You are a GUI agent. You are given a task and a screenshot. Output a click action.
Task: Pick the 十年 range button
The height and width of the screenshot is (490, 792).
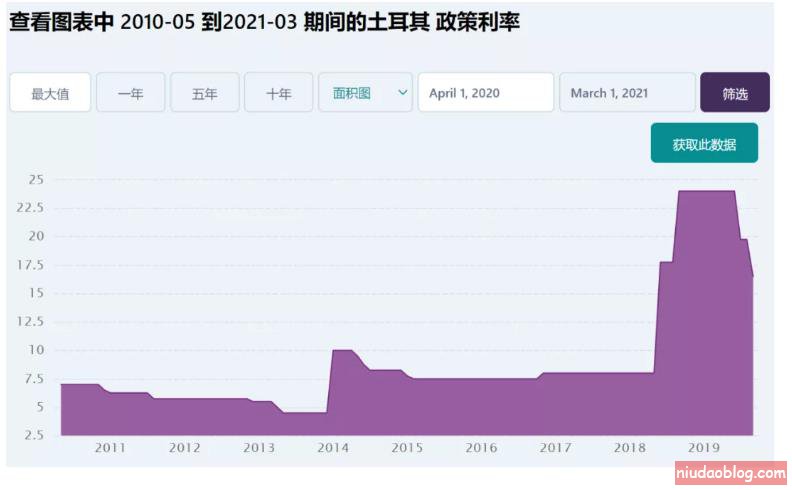coord(279,92)
